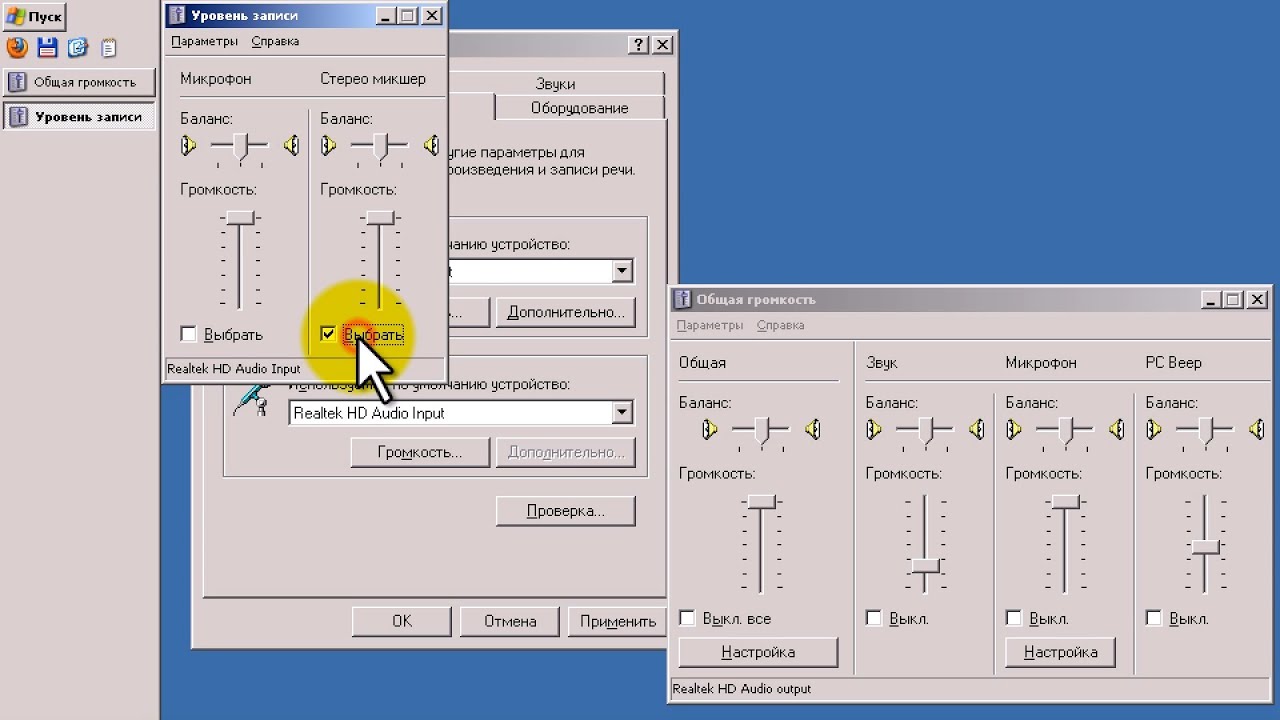Click right speaker icon of Общая balance

(813, 430)
